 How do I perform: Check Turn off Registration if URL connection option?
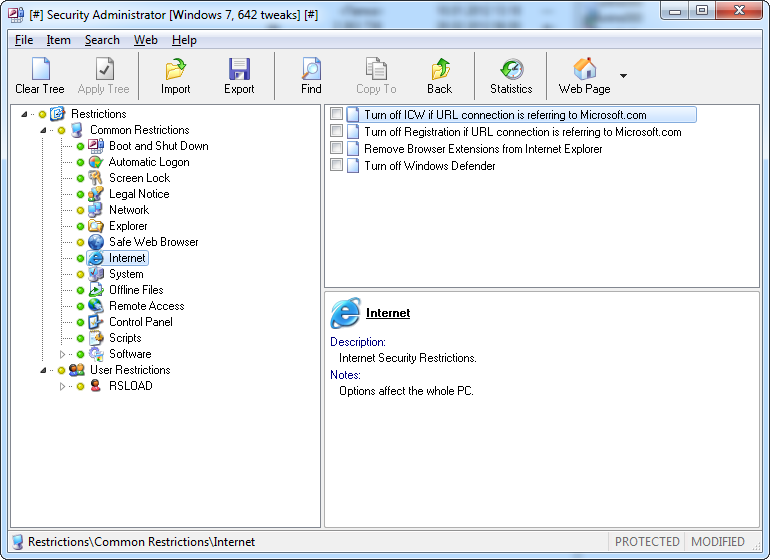point(336,131)
